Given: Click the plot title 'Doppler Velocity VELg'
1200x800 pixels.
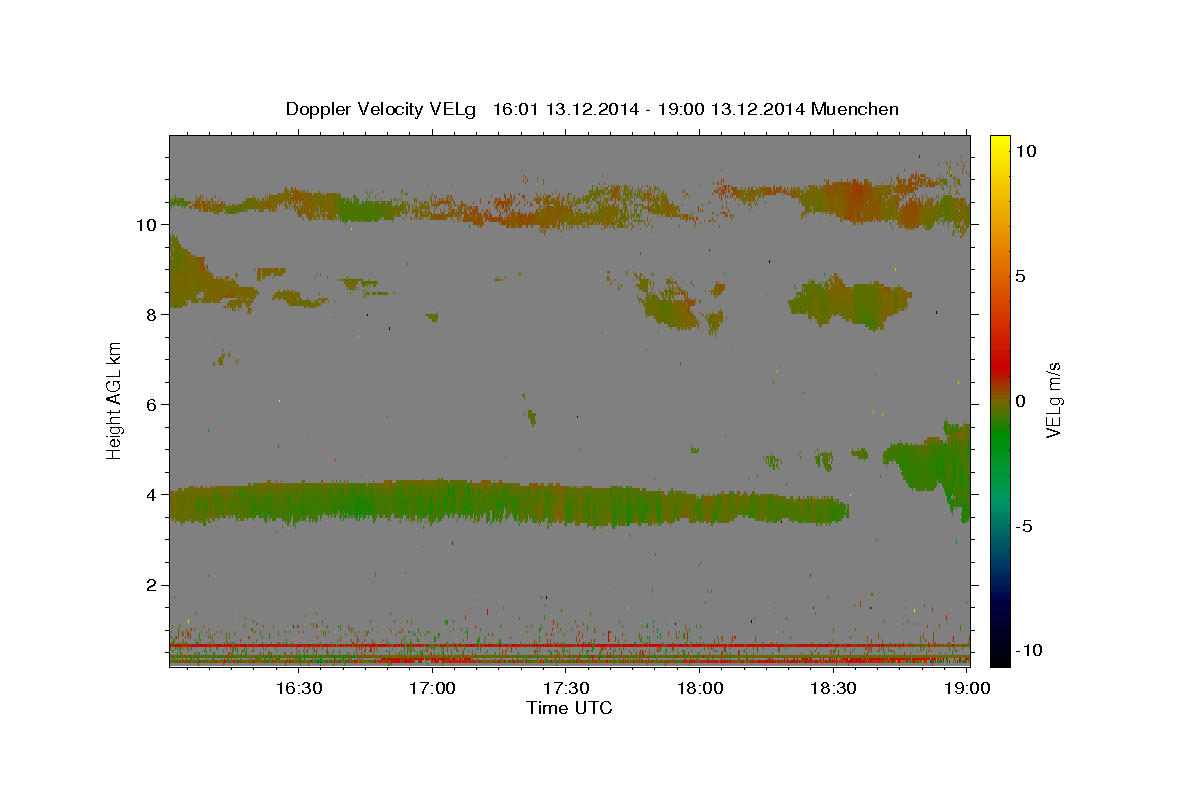Looking at the screenshot, I should (382, 109).
